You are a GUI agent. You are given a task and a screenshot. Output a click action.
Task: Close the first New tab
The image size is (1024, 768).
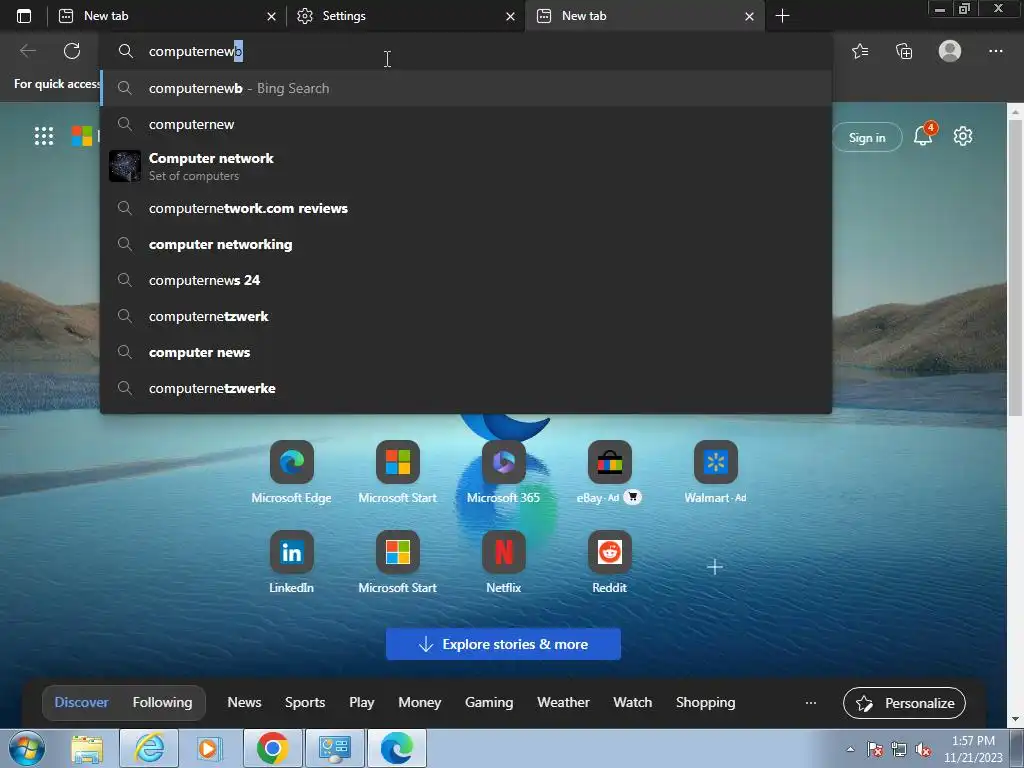coord(271,16)
